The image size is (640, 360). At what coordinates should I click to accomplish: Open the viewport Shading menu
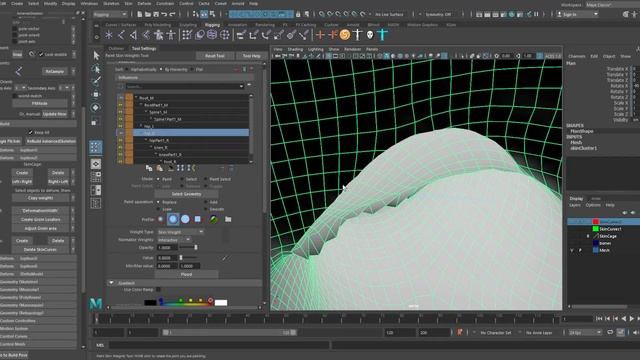click(295, 49)
